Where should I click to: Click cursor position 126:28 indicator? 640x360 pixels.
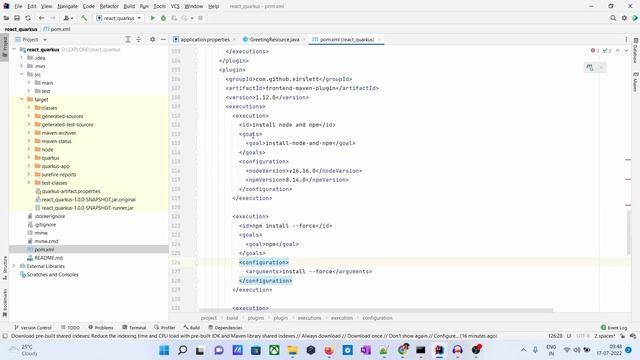(555, 336)
